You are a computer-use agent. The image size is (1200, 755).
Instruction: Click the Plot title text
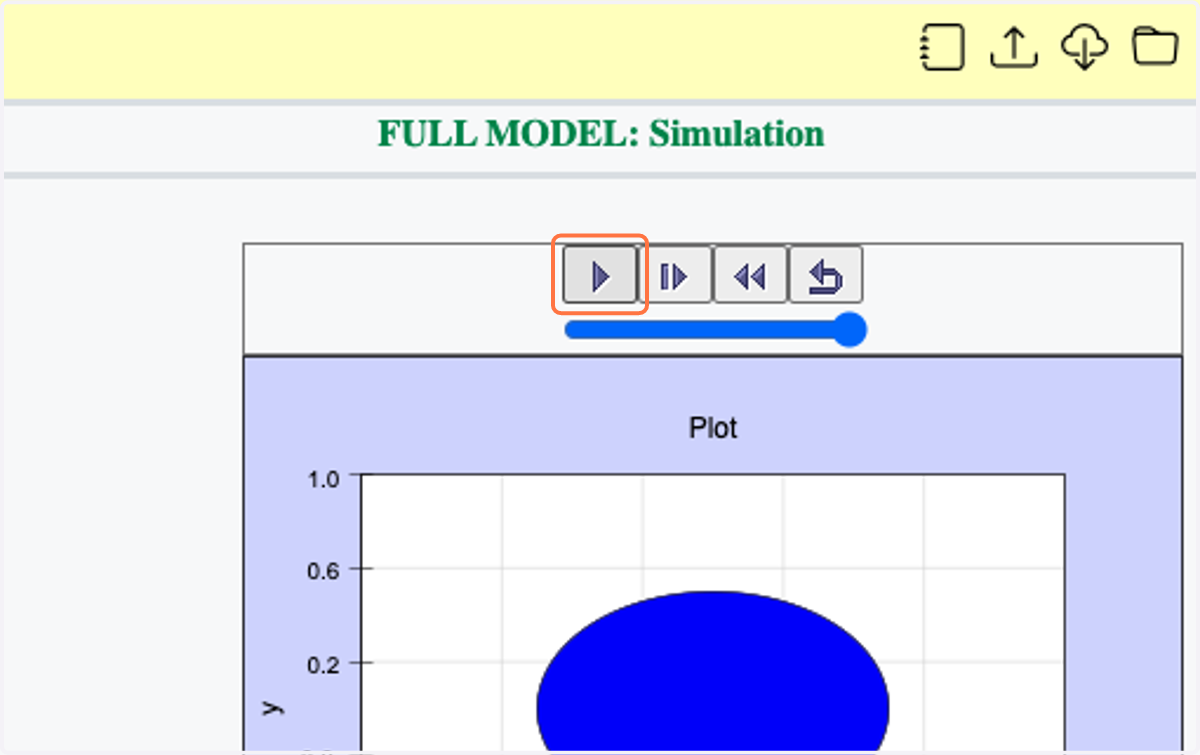click(713, 429)
